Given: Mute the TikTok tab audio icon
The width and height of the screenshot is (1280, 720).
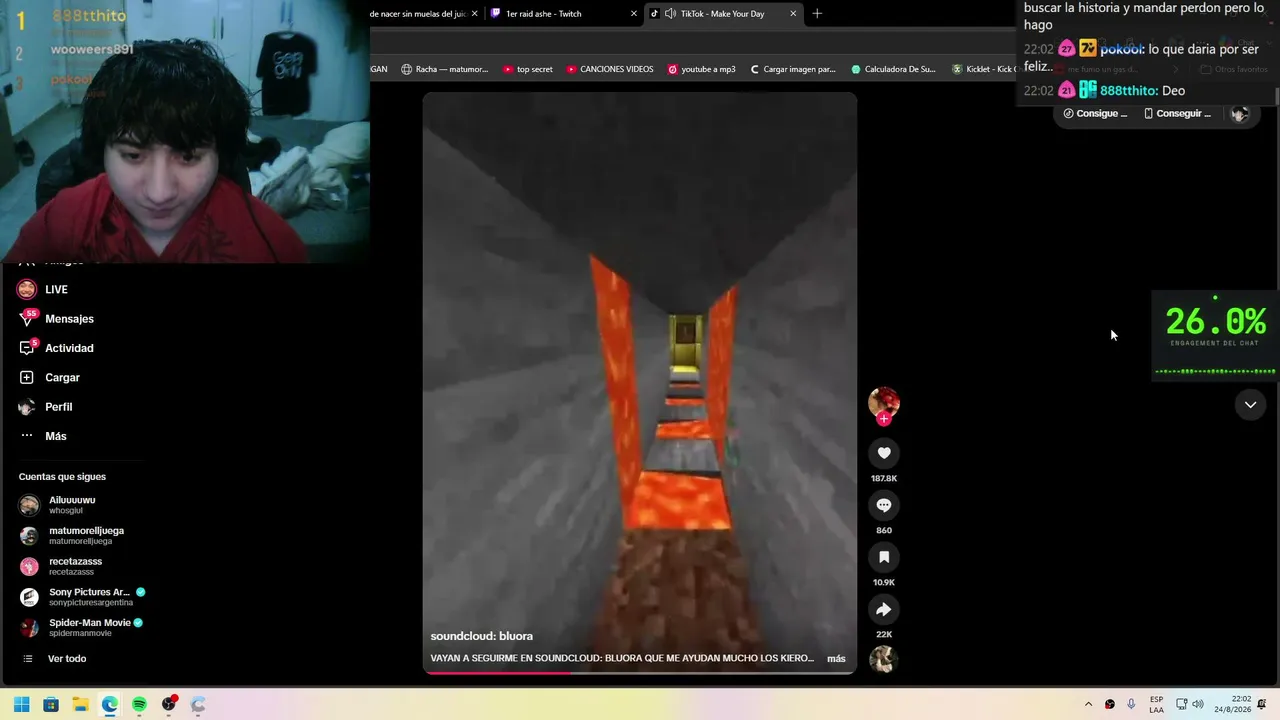Looking at the screenshot, I should click(x=670, y=14).
